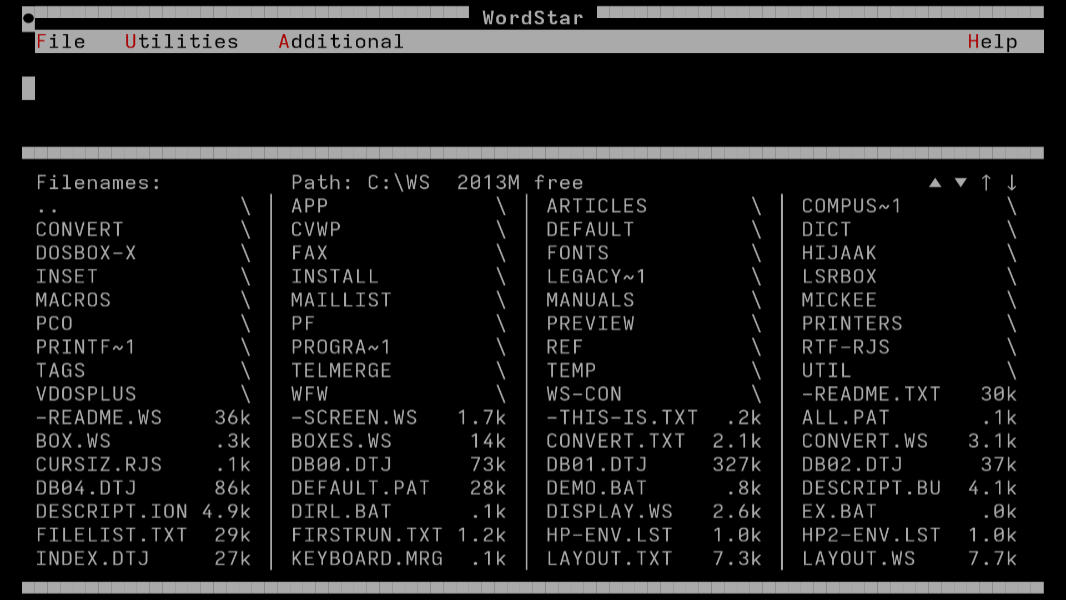Select the thin up arrow scroll icon
Screen dimensions: 1066x600
point(986,183)
